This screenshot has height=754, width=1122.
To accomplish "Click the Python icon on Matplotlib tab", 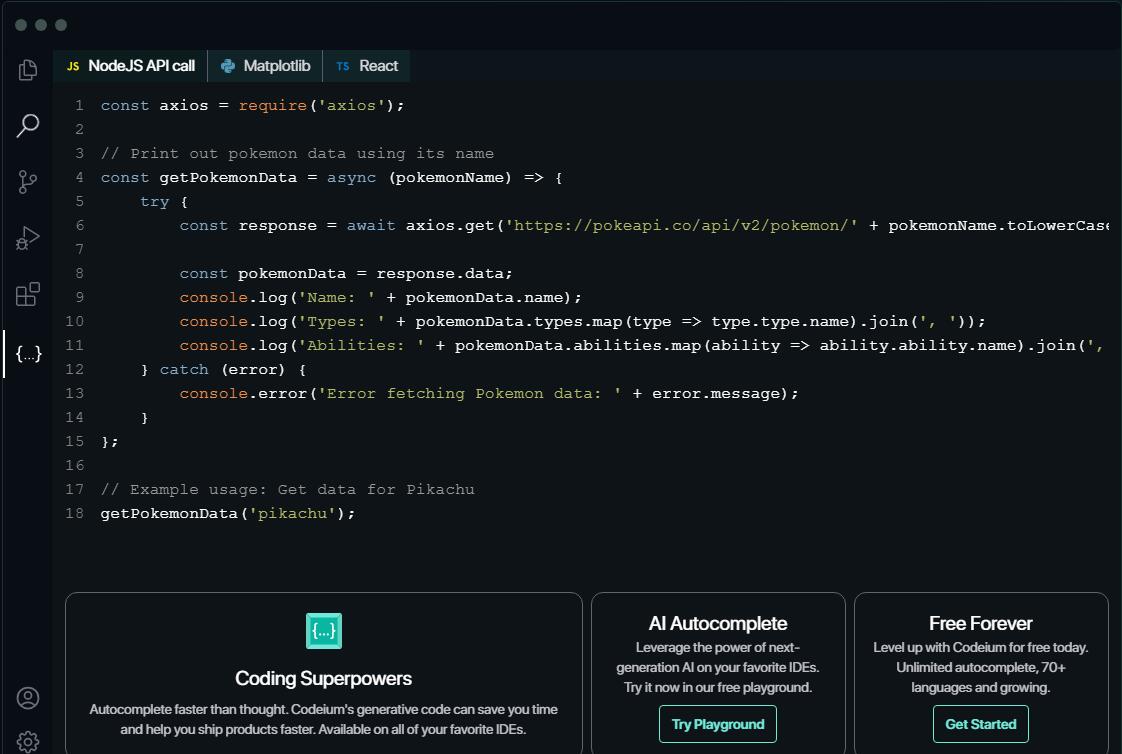I will (228, 66).
